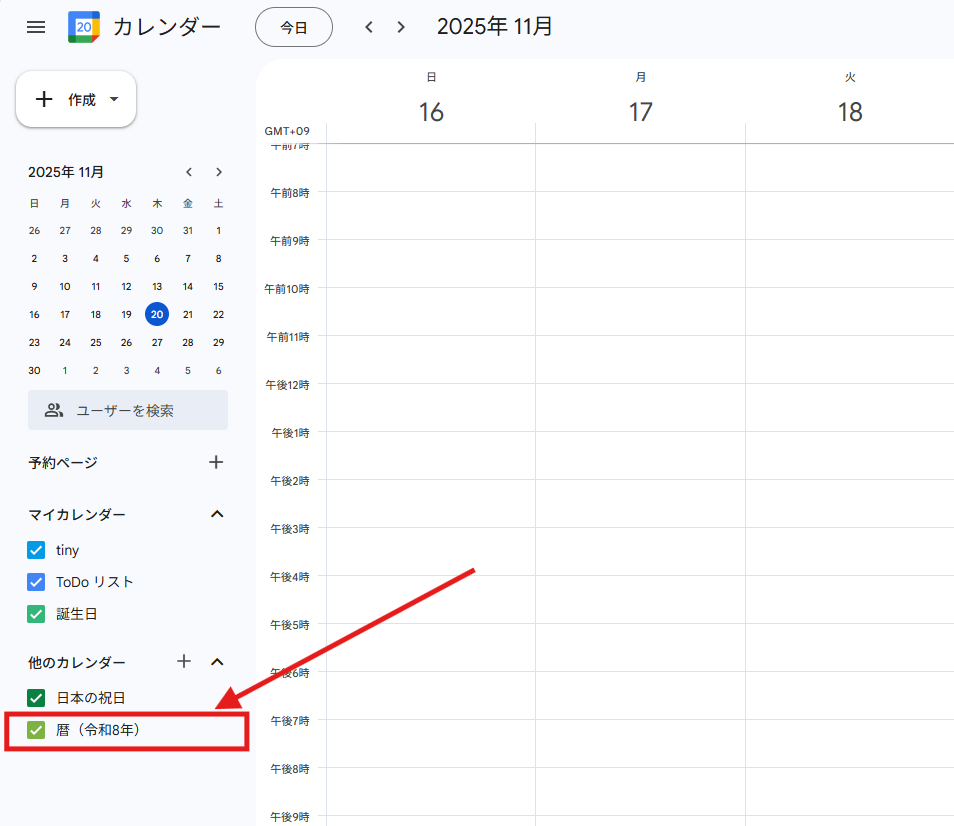Go to next week in main header
The height and width of the screenshot is (826, 954).
coord(401,27)
